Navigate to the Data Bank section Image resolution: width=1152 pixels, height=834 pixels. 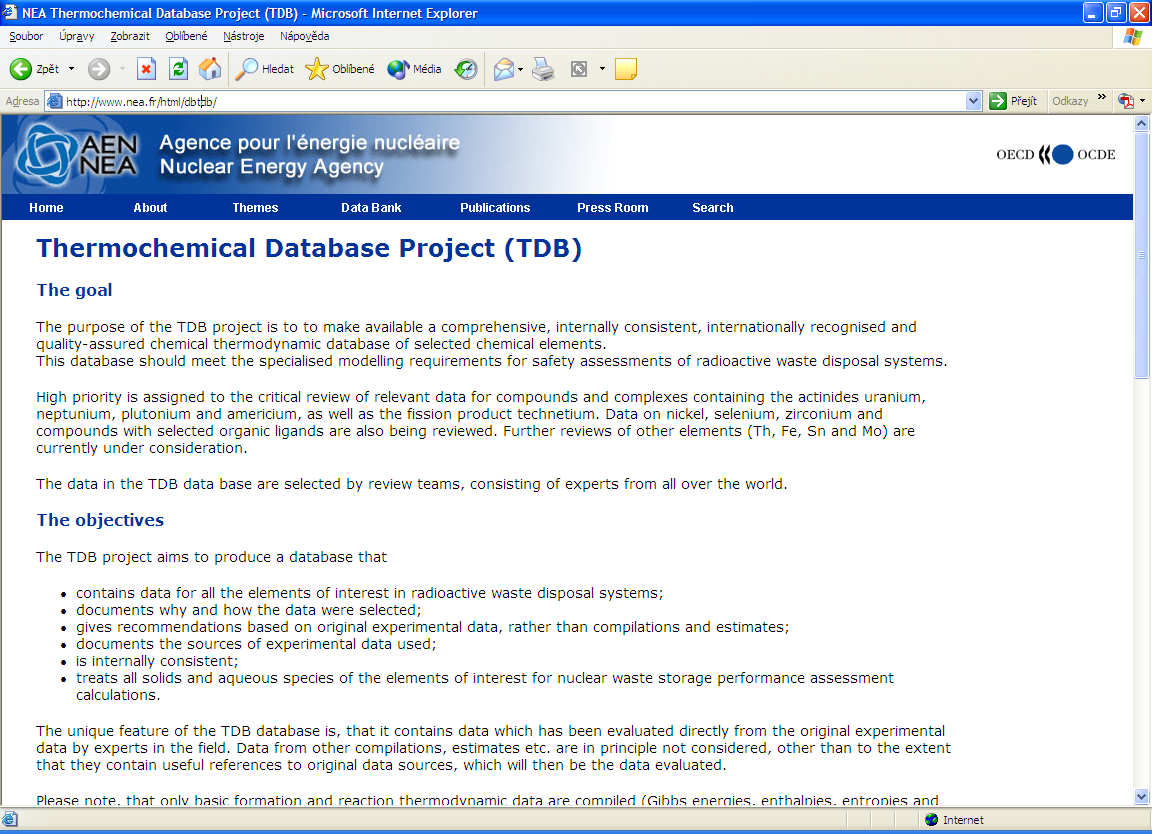click(x=371, y=208)
